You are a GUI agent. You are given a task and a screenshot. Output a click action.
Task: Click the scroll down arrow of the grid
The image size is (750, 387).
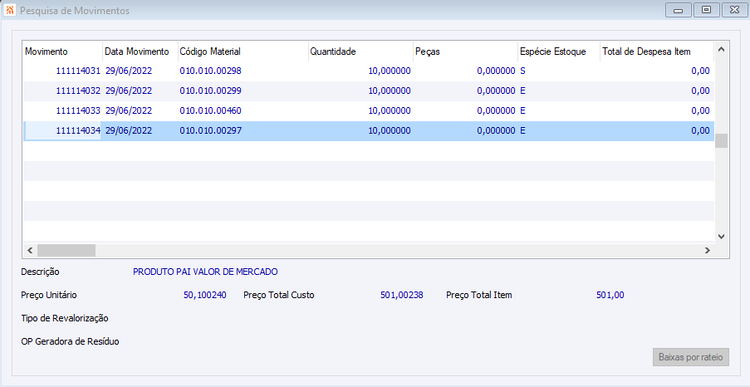pos(721,236)
